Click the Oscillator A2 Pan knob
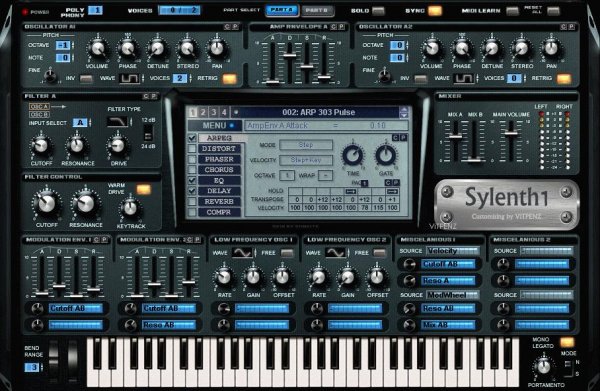The image size is (600, 391). [551, 49]
